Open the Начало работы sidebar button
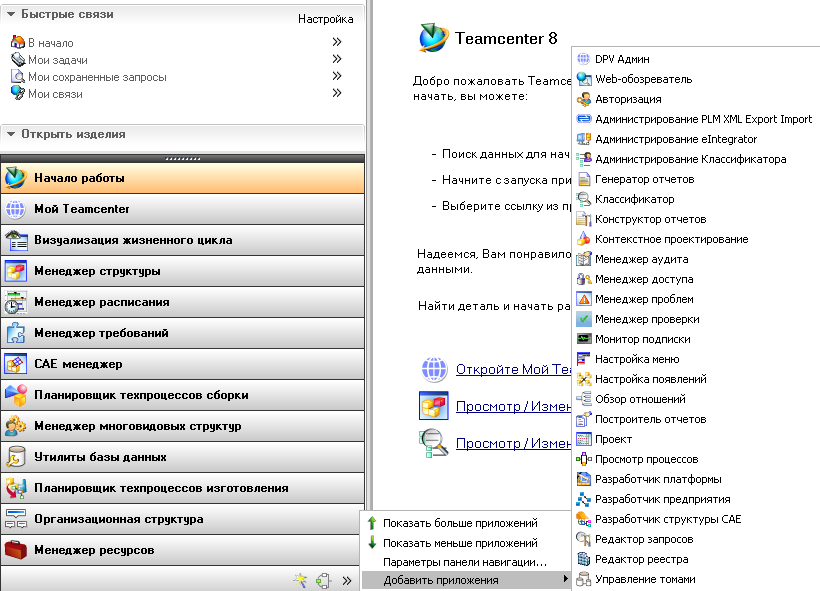The image size is (820, 591). [x=183, y=178]
